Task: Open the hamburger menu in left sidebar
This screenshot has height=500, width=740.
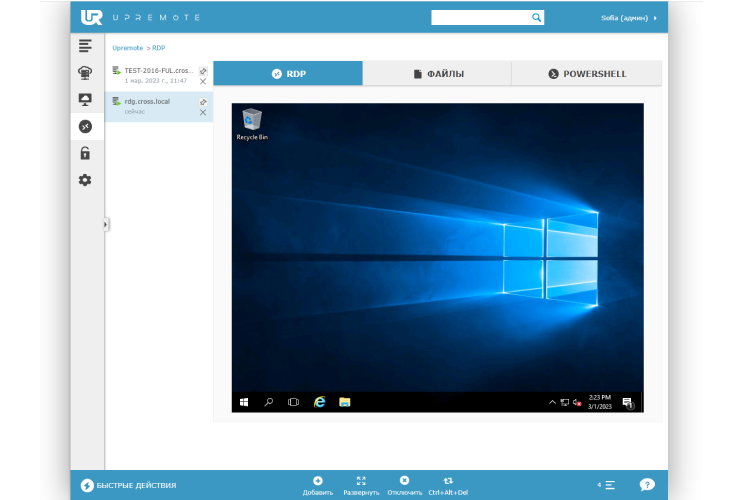Action: click(x=85, y=46)
